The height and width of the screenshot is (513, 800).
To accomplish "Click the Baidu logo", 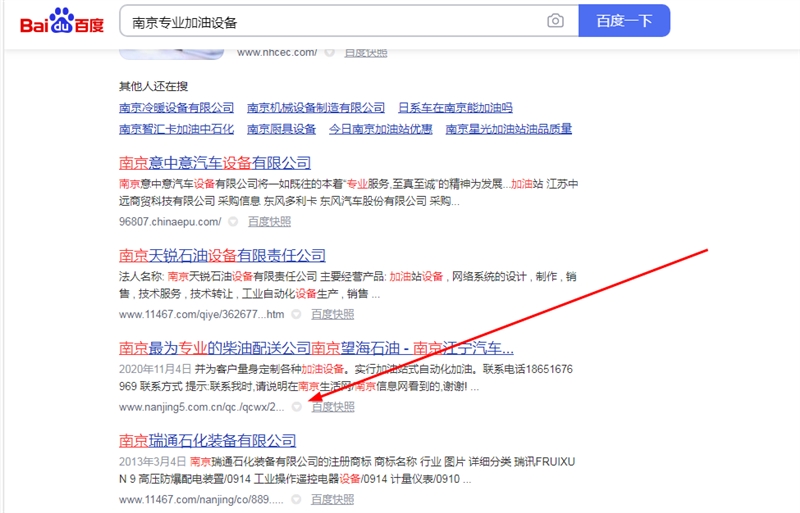I will tap(62, 21).
